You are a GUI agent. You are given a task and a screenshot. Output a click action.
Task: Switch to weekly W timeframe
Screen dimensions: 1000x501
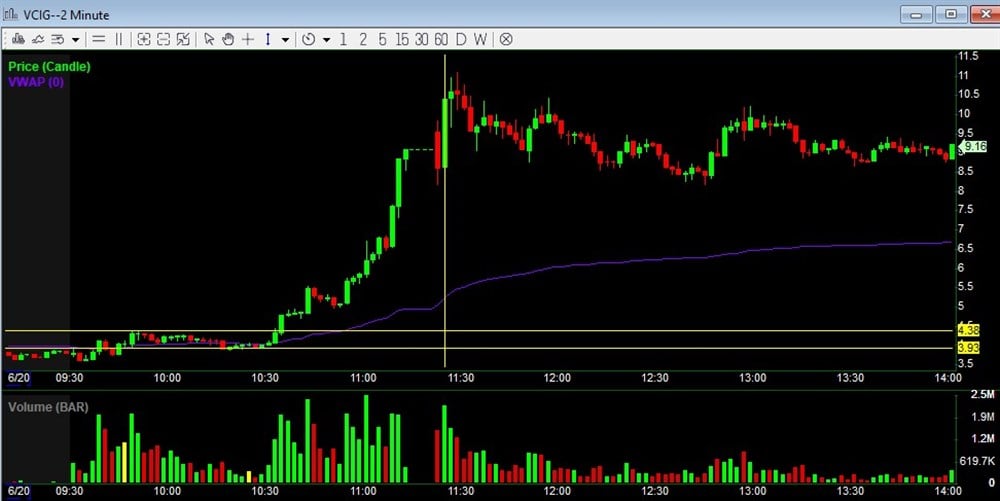[481, 40]
